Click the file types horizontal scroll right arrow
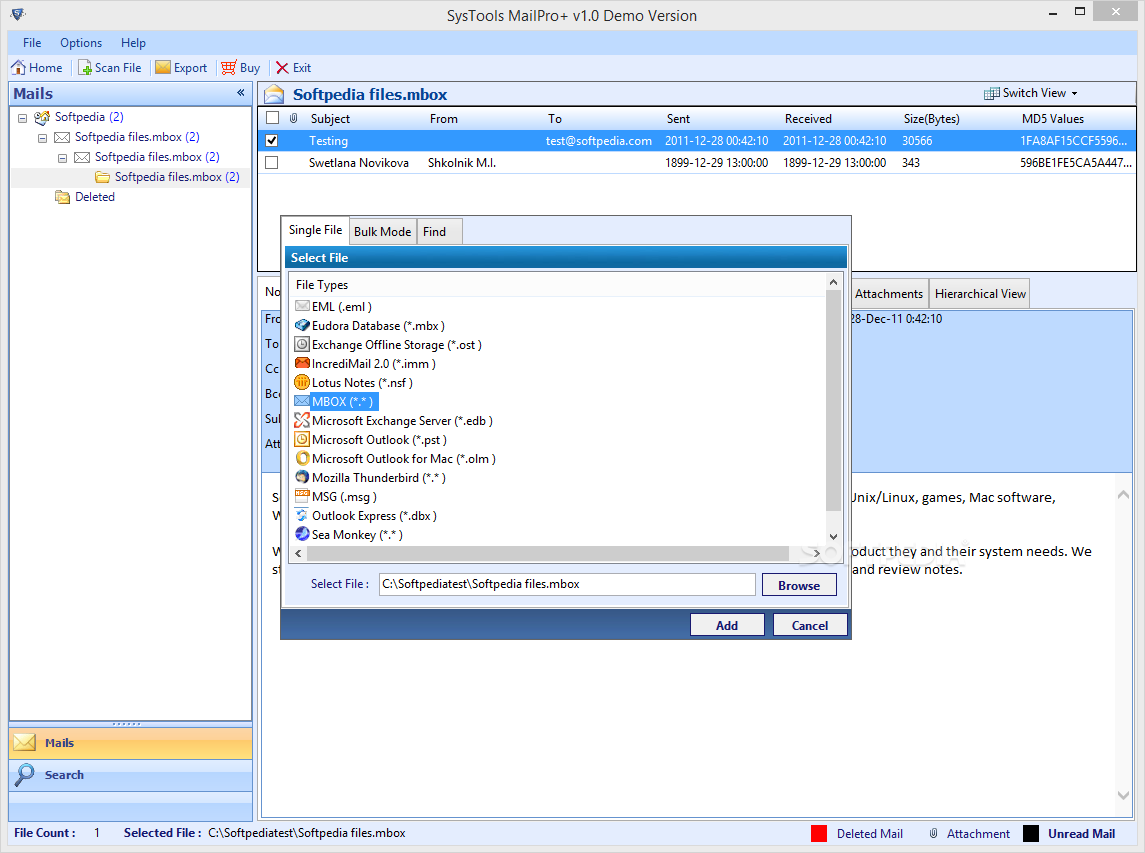Screen dimensions: 1145x853 (x=817, y=554)
